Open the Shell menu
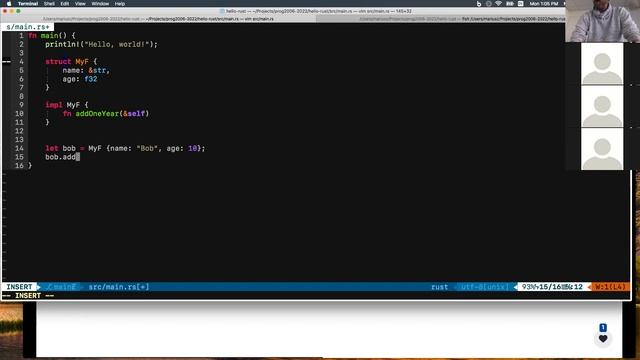The width and height of the screenshot is (640, 360). click(x=49, y=4)
